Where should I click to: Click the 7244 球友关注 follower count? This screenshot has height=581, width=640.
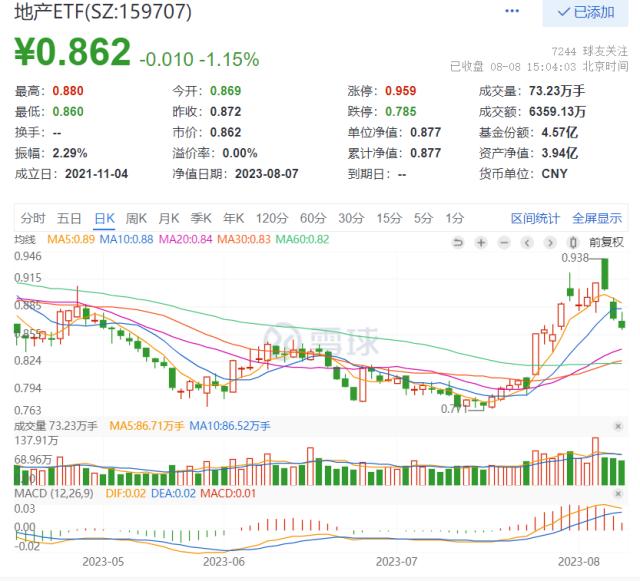[589, 51]
